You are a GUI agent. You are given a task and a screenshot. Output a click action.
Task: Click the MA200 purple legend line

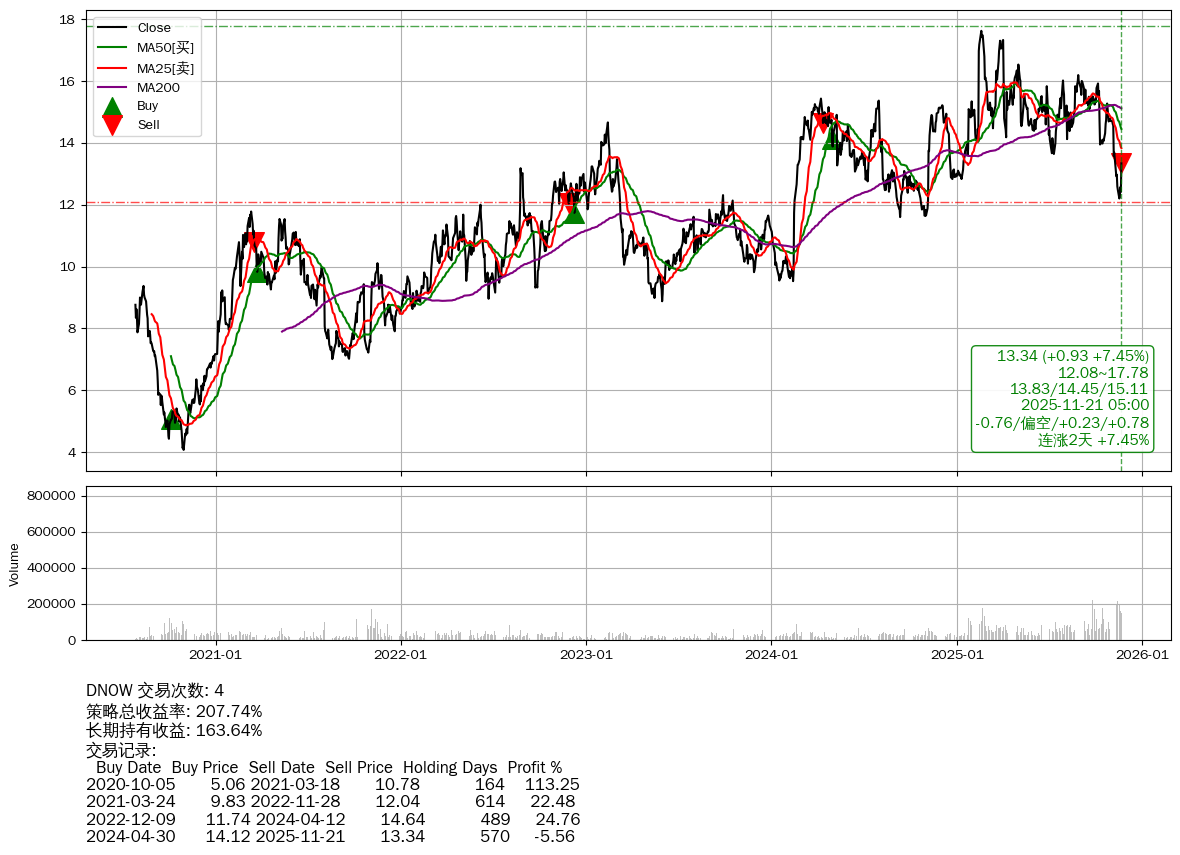click(113, 88)
